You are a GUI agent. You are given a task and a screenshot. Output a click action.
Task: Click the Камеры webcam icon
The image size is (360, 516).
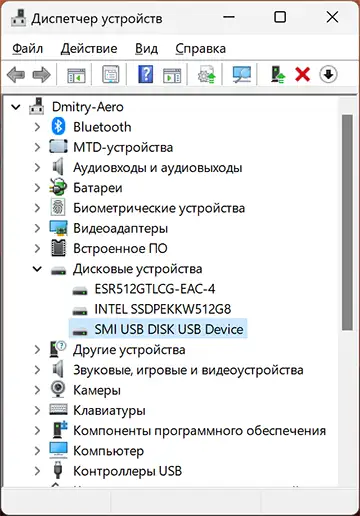pos(58,389)
